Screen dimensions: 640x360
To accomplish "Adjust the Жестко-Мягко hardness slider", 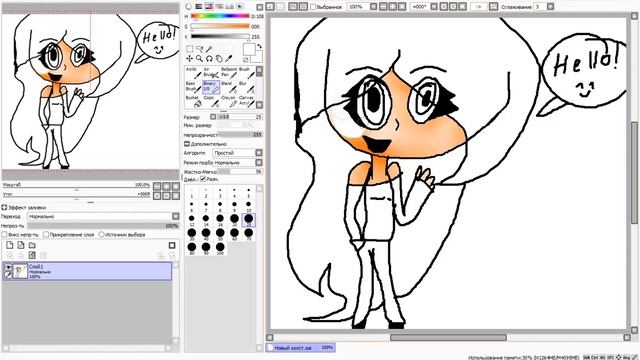I will 240,172.
